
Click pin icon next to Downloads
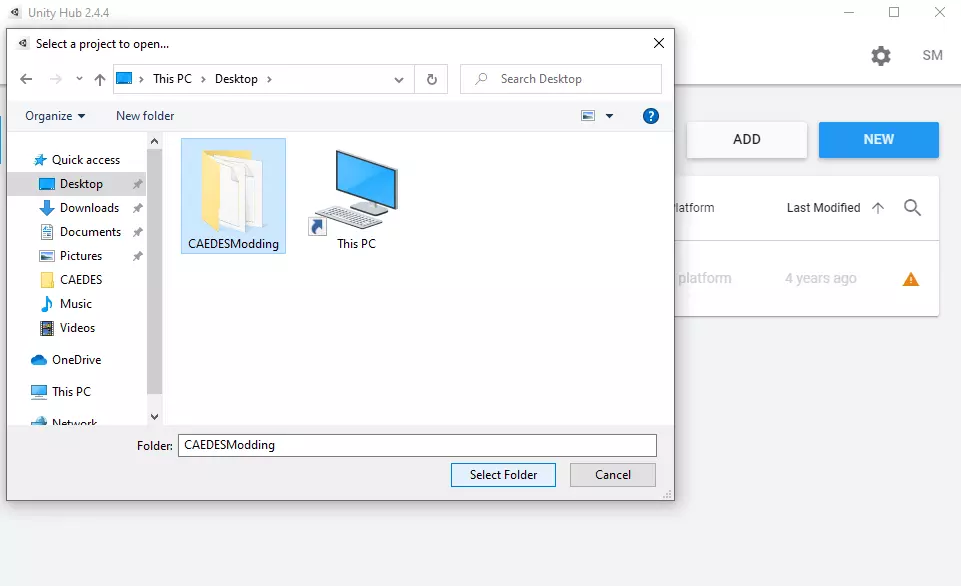[137, 208]
